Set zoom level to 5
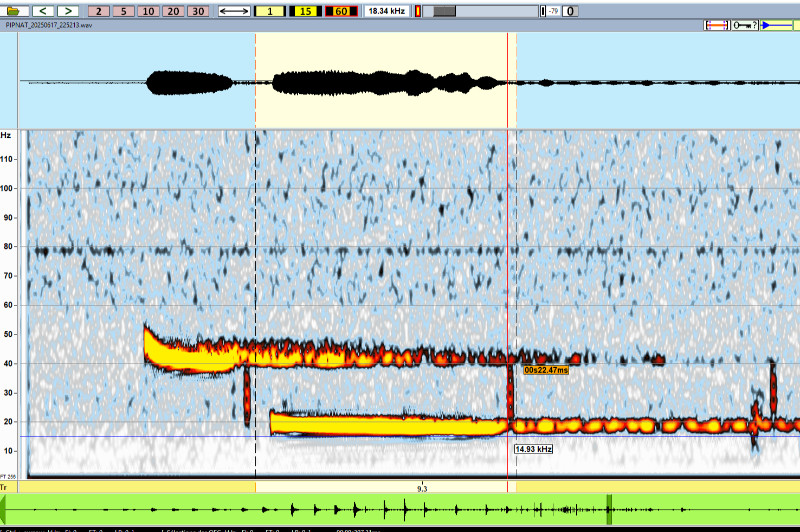 [x=123, y=11]
